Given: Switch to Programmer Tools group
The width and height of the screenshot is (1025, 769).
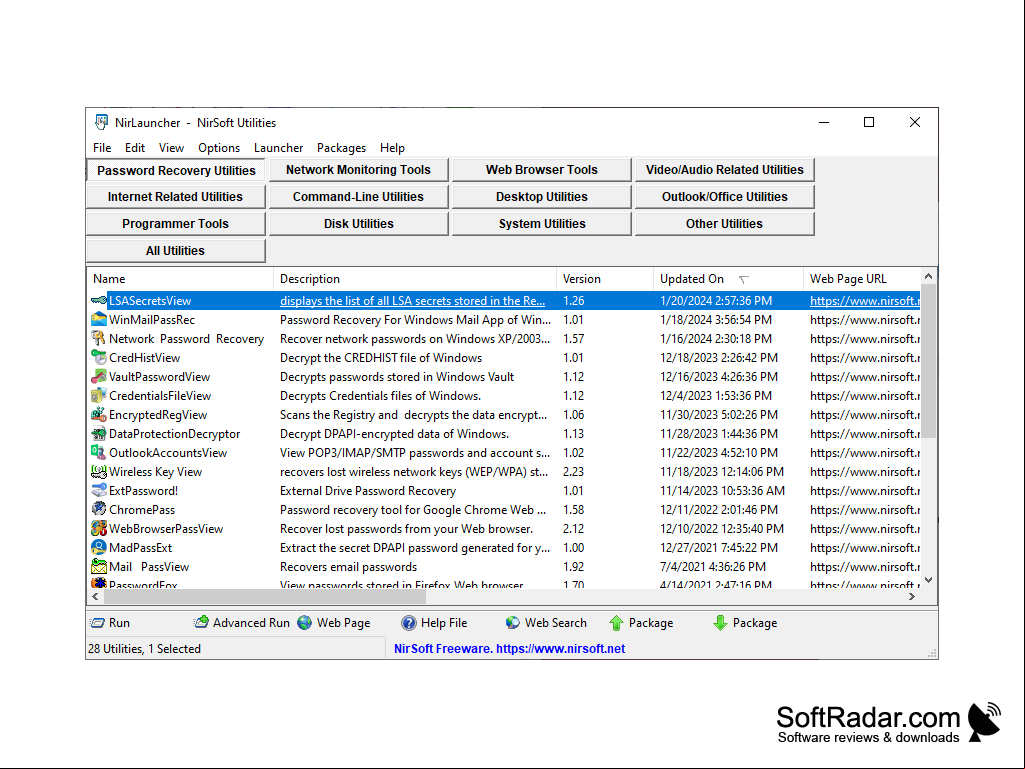Looking at the screenshot, I should (175, 224).
